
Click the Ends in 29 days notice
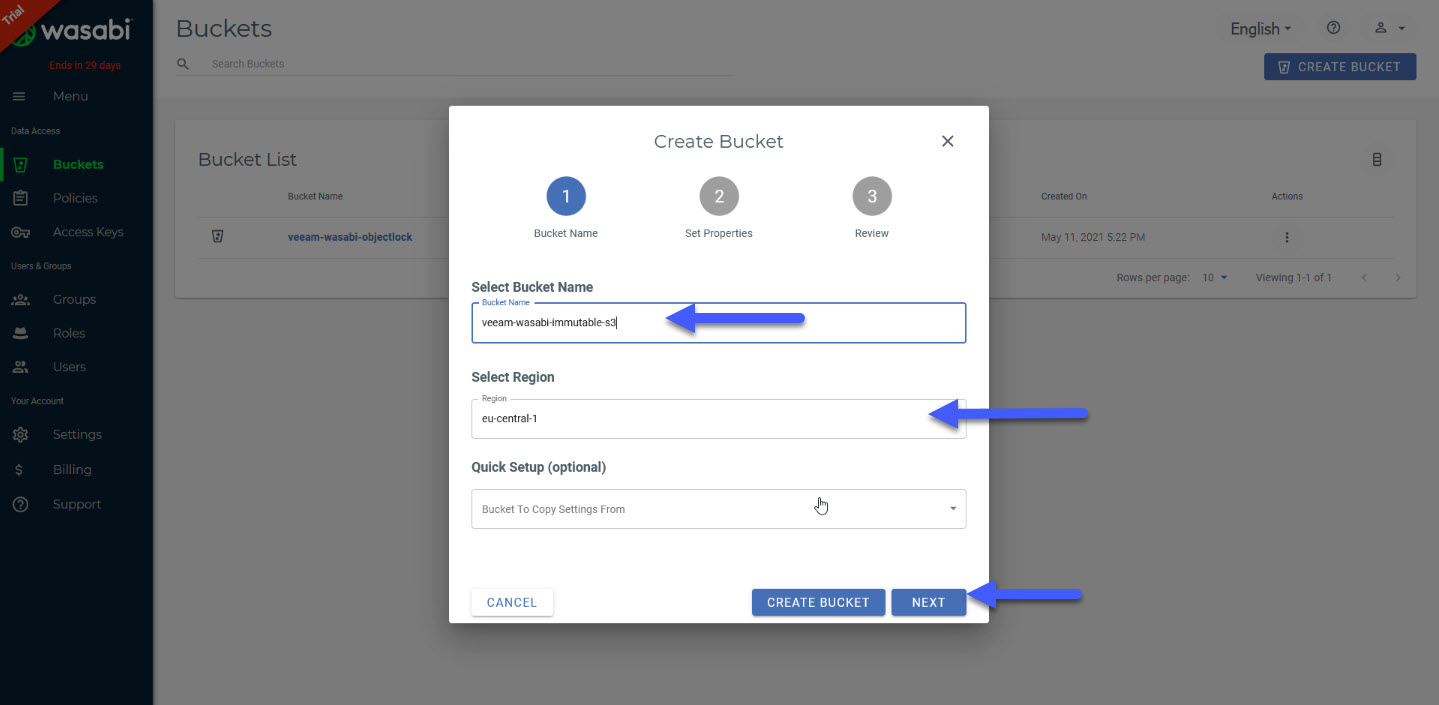coord(85,66)
